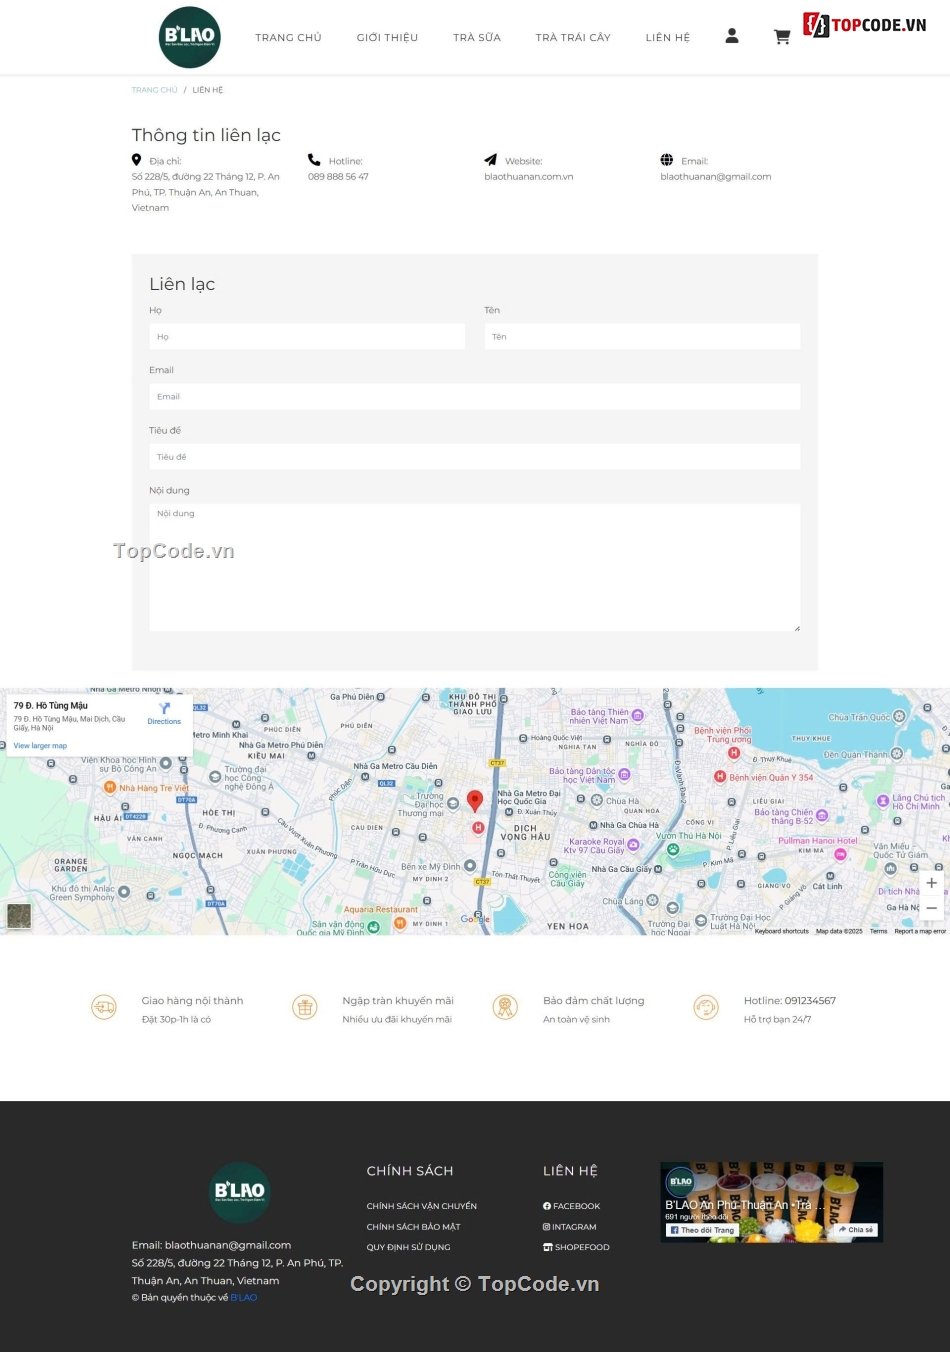
Task: Open GIỚI THIỆU menu item
Action: pos(387,38)
